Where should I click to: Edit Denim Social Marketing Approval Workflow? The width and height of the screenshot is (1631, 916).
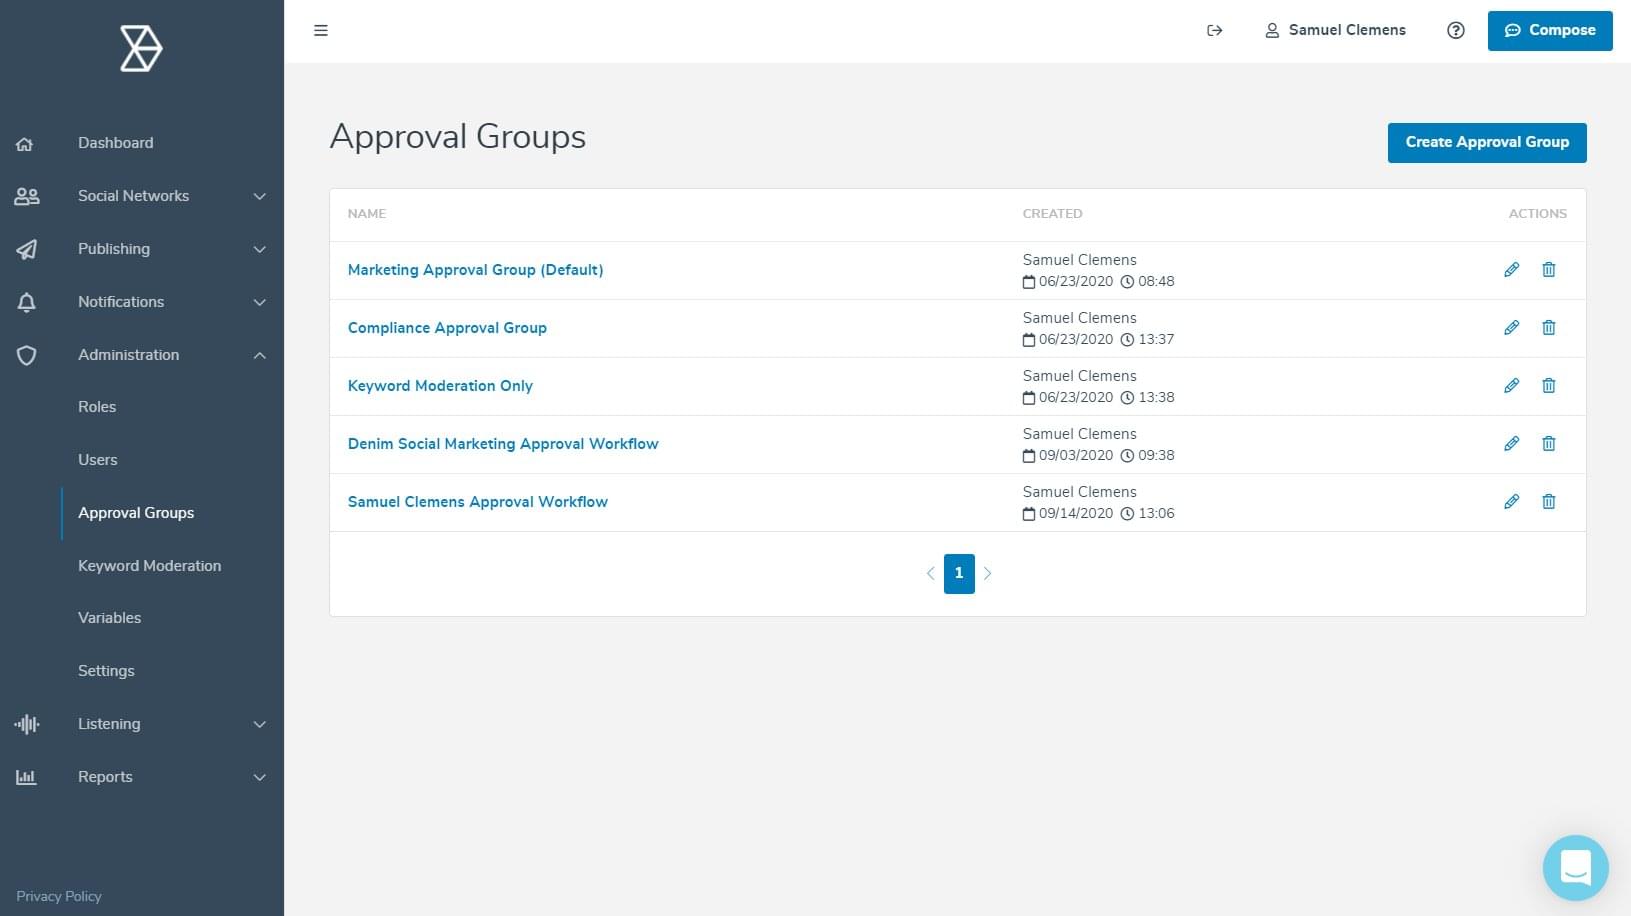pyautogui.click(x=1511, y=444)
